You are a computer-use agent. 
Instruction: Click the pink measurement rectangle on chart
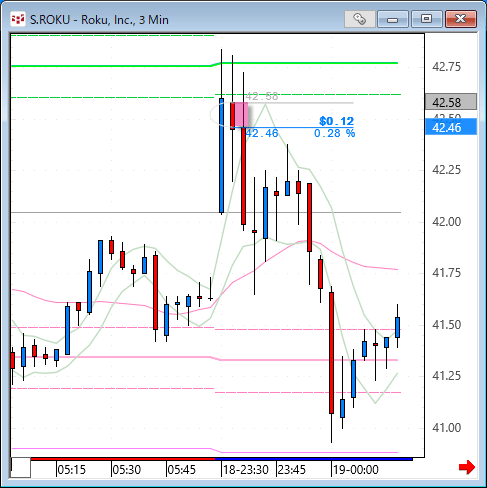[241, 115]
